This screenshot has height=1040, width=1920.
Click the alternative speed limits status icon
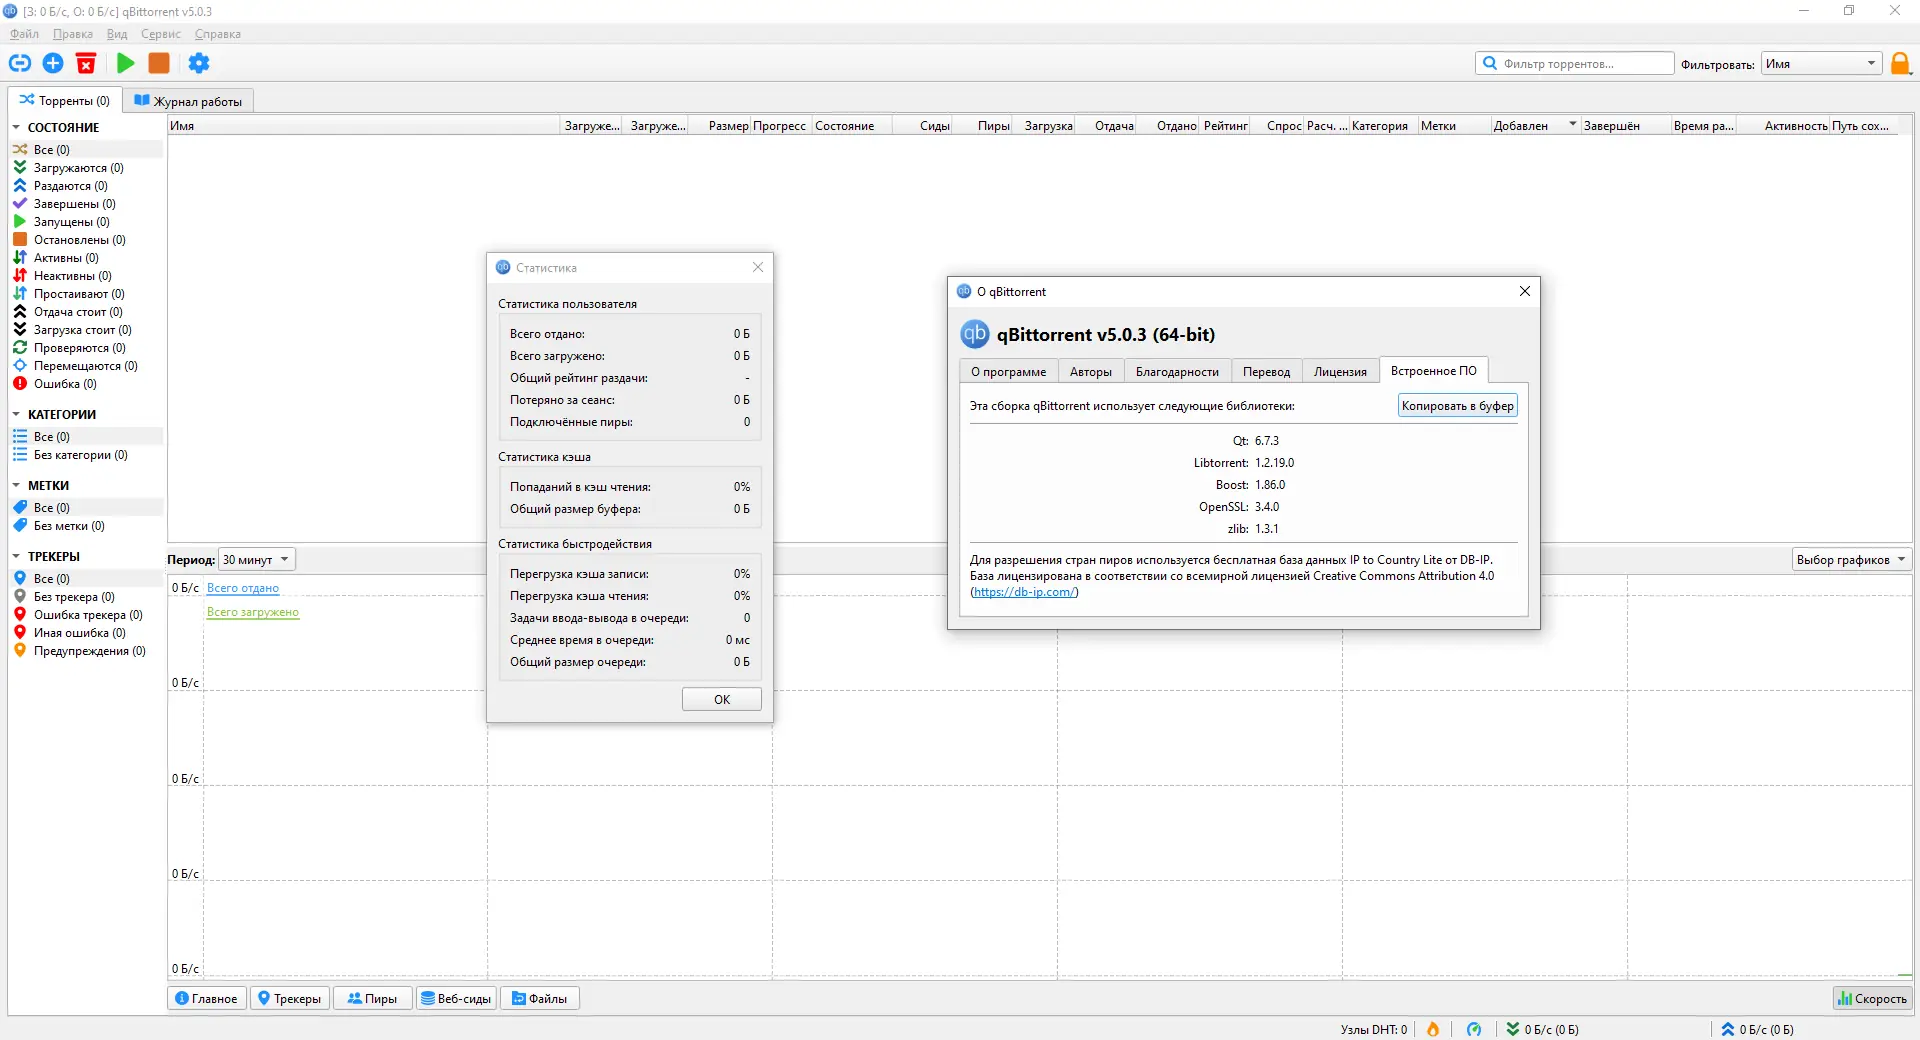pos(1474,1029)
